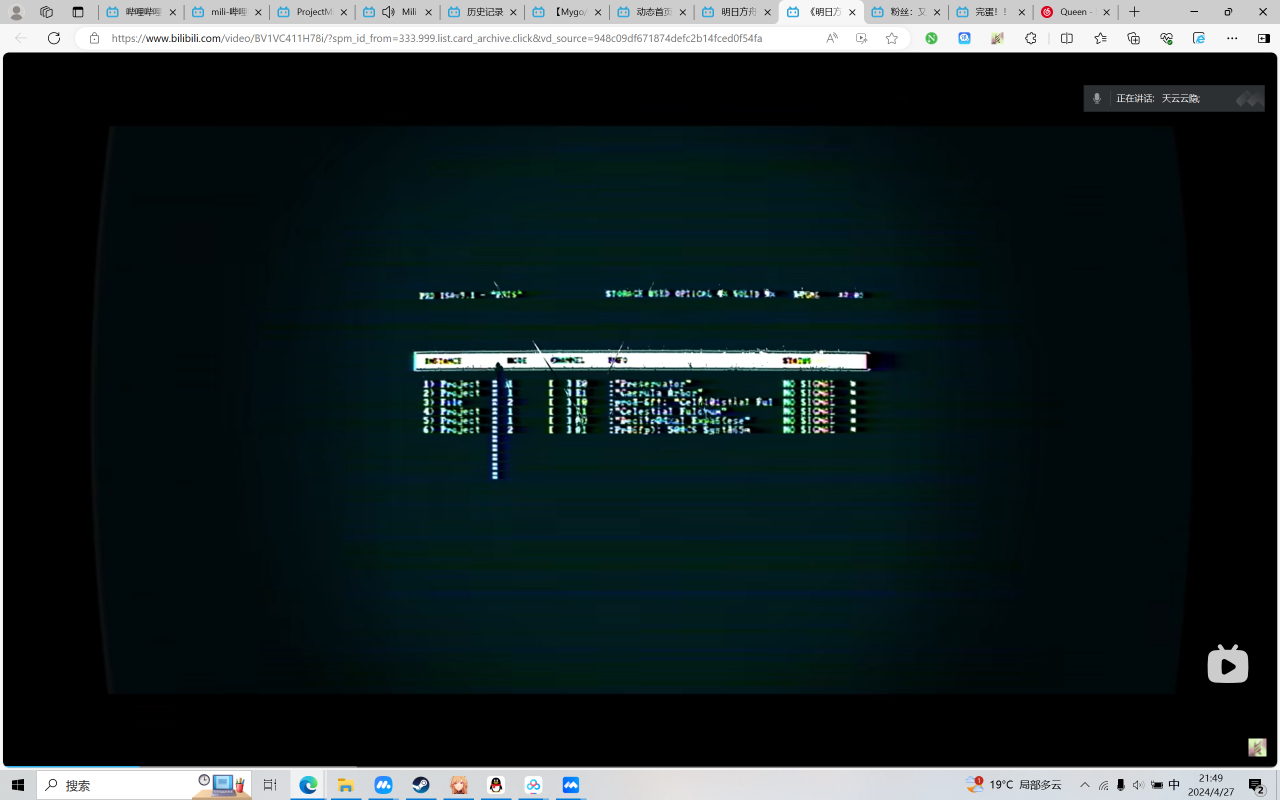This screenshot has height=800, width=1280.
Task: Click the video progress bar
Action: pyautogui.click(x=640, y=767)
